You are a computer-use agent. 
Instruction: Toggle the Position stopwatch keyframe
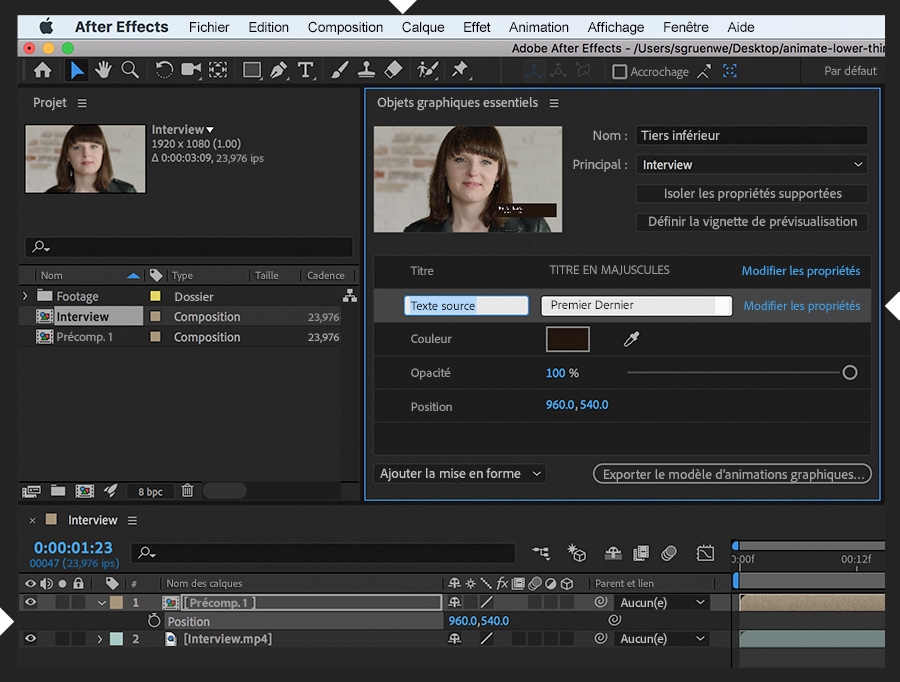(x=154, y=621)
